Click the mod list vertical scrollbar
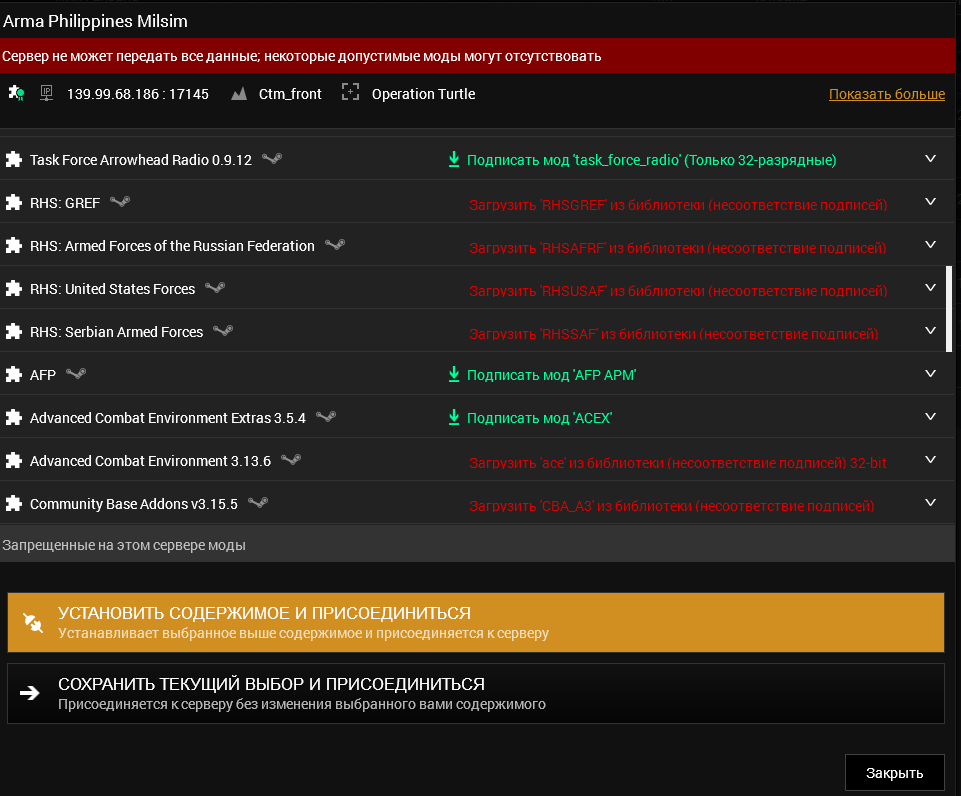Screen dimensions: 961x796 pyautogui.click(x=949, y=309)
